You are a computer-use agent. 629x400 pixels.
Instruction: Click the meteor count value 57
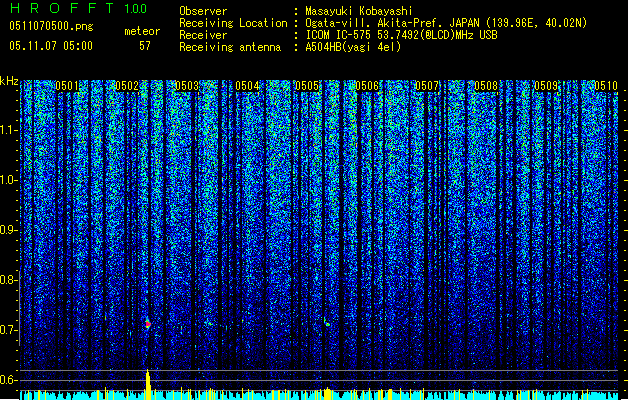coord(145,46)
